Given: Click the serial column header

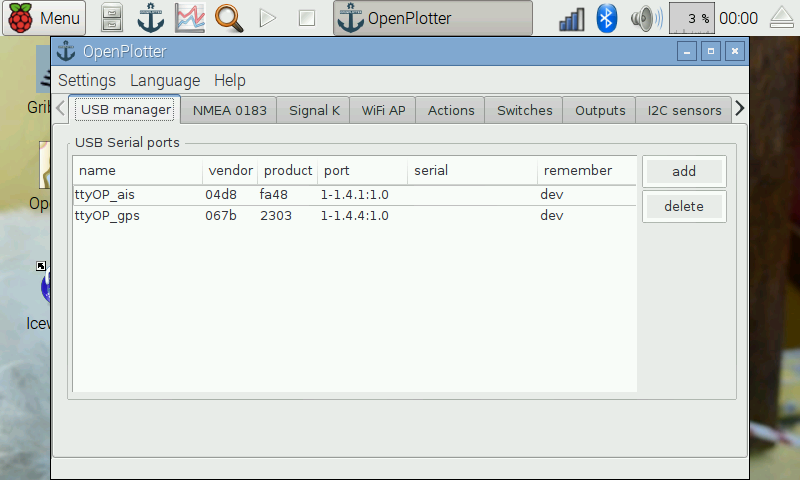Looking at the screenshot, I should pyautogui.click(x=472, y=170).
